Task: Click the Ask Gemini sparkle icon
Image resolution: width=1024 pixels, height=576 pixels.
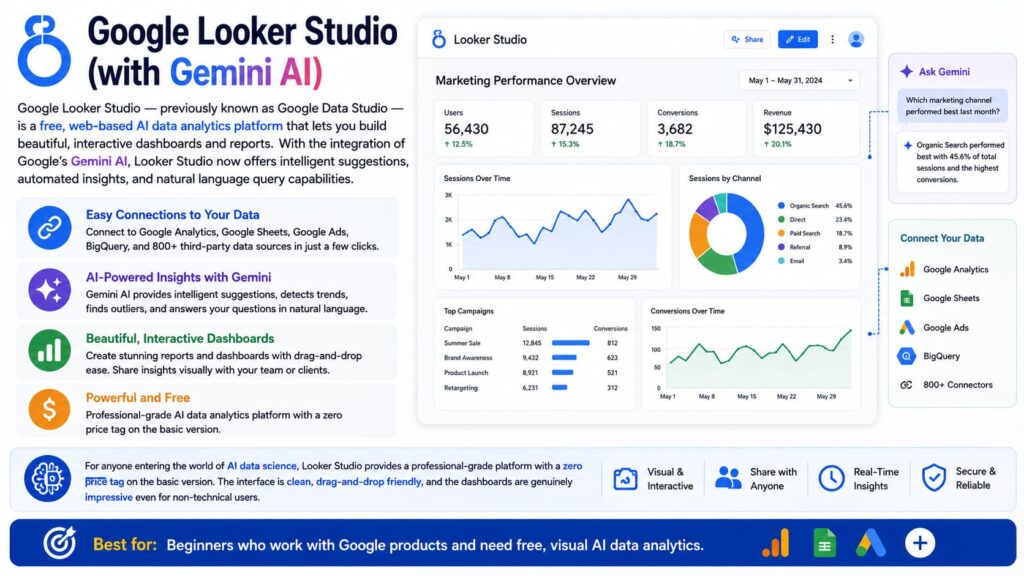Action: click(906, 71)
